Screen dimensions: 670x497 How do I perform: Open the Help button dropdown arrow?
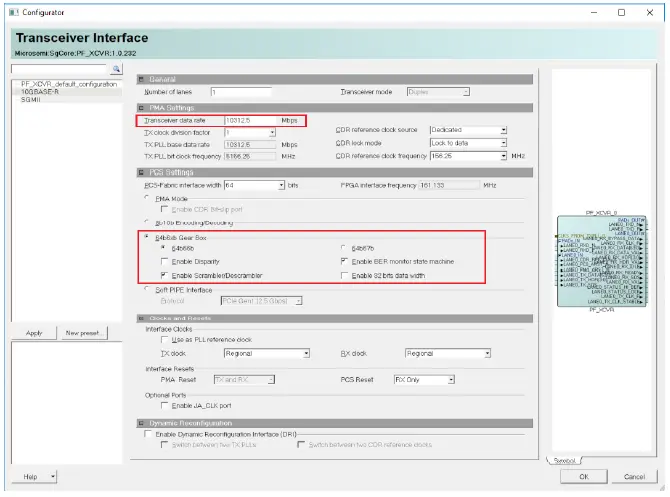pyautogui.click(x=53, y=476)
